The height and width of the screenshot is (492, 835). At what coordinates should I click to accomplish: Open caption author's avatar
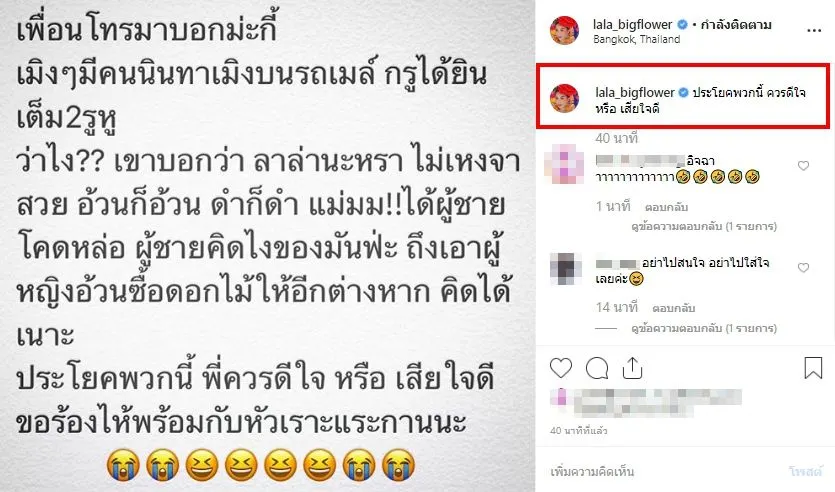coord(564,99)
